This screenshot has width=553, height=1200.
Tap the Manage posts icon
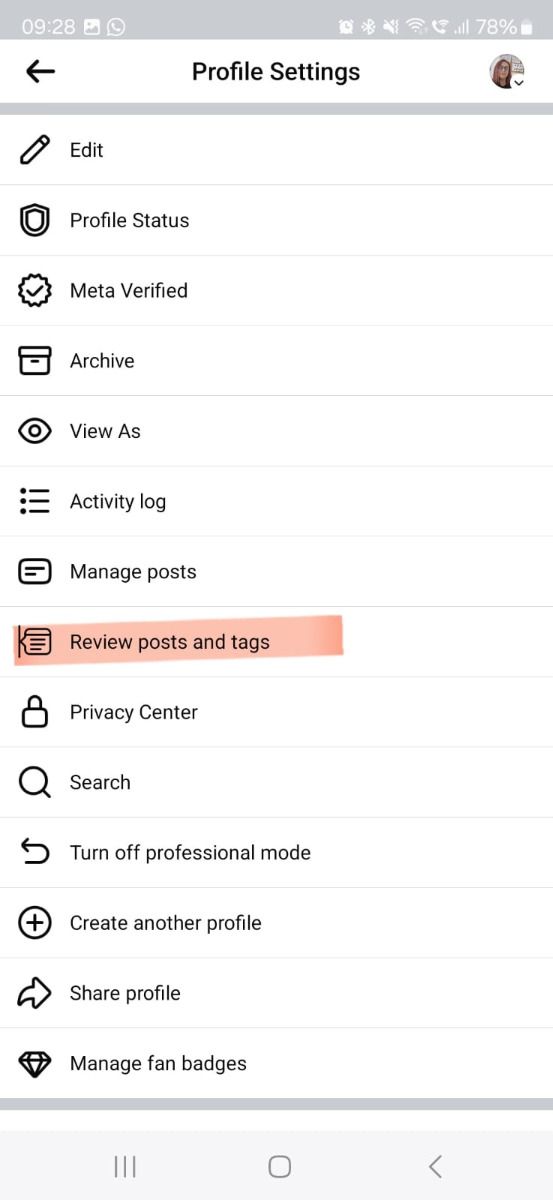pyautogui.click(x=35, y=572)
